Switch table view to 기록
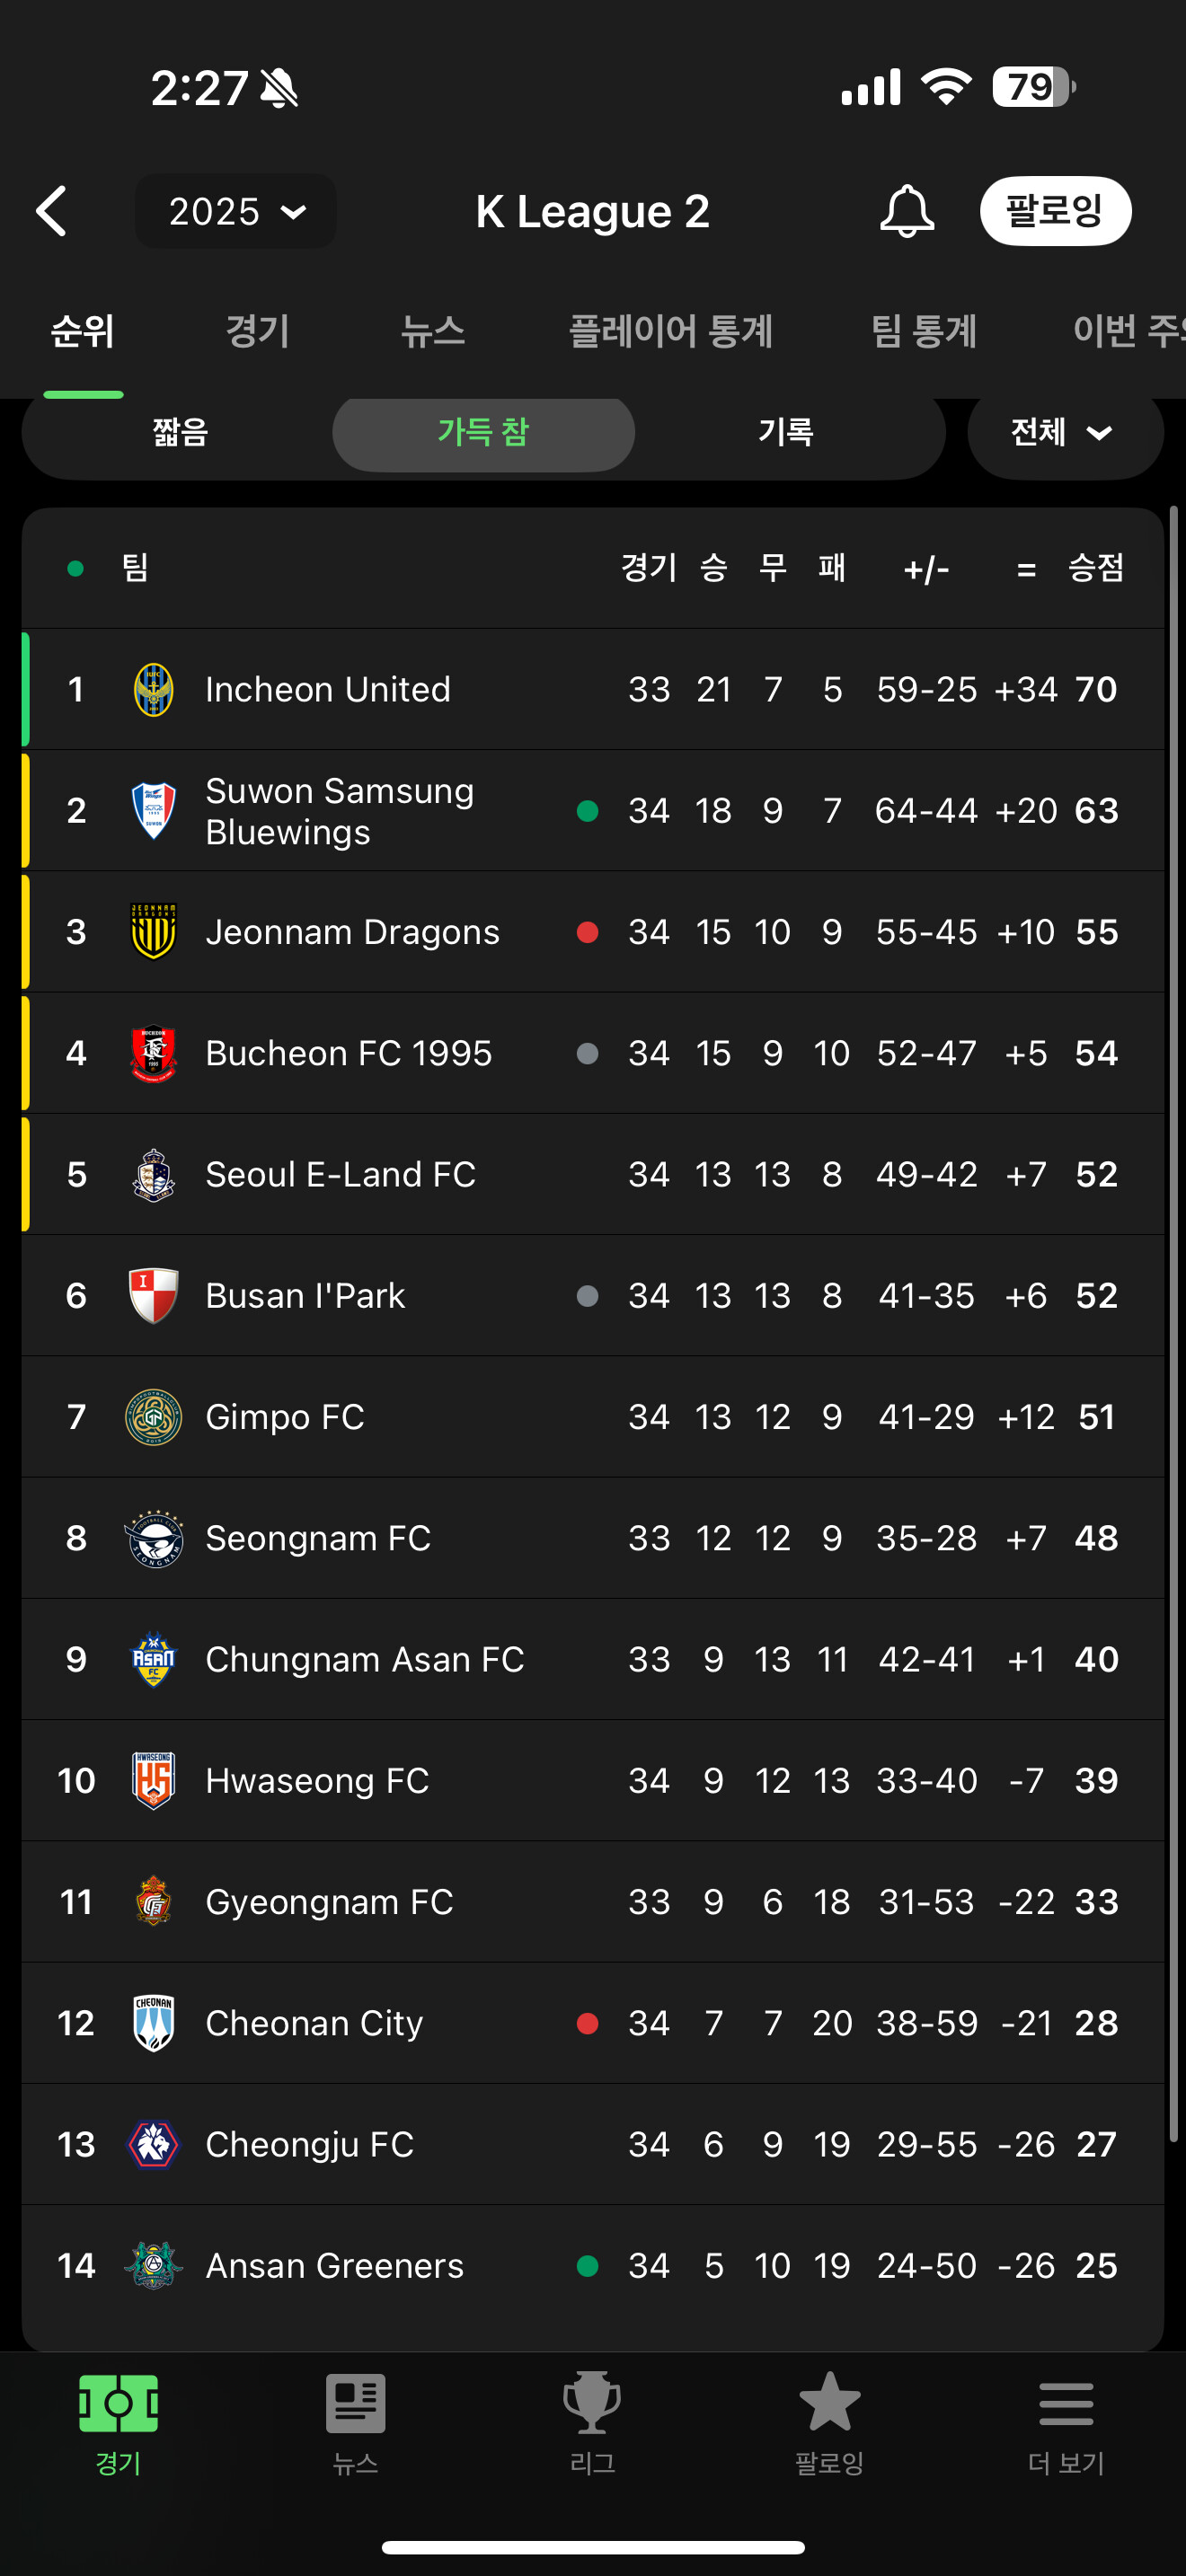Viewport: 1186px width, 2576px height. coord(786,432)
